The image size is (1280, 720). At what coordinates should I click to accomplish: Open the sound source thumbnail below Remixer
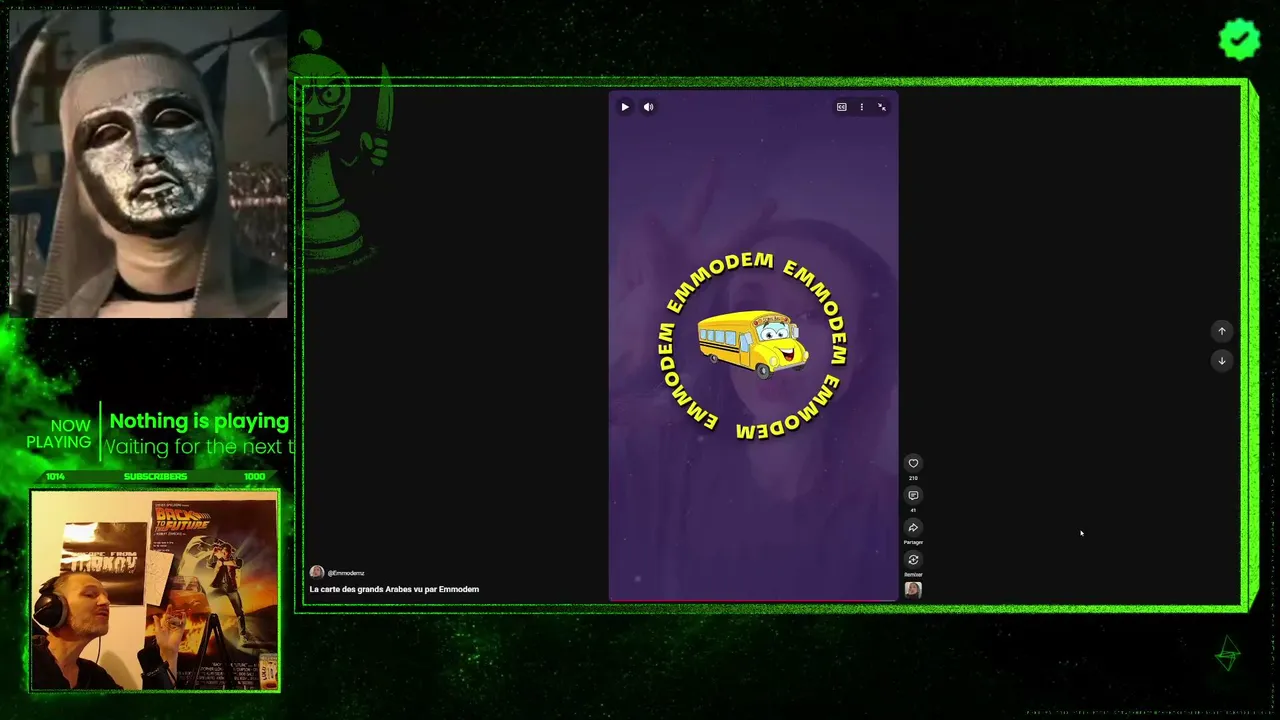click(x=913, y=589)
